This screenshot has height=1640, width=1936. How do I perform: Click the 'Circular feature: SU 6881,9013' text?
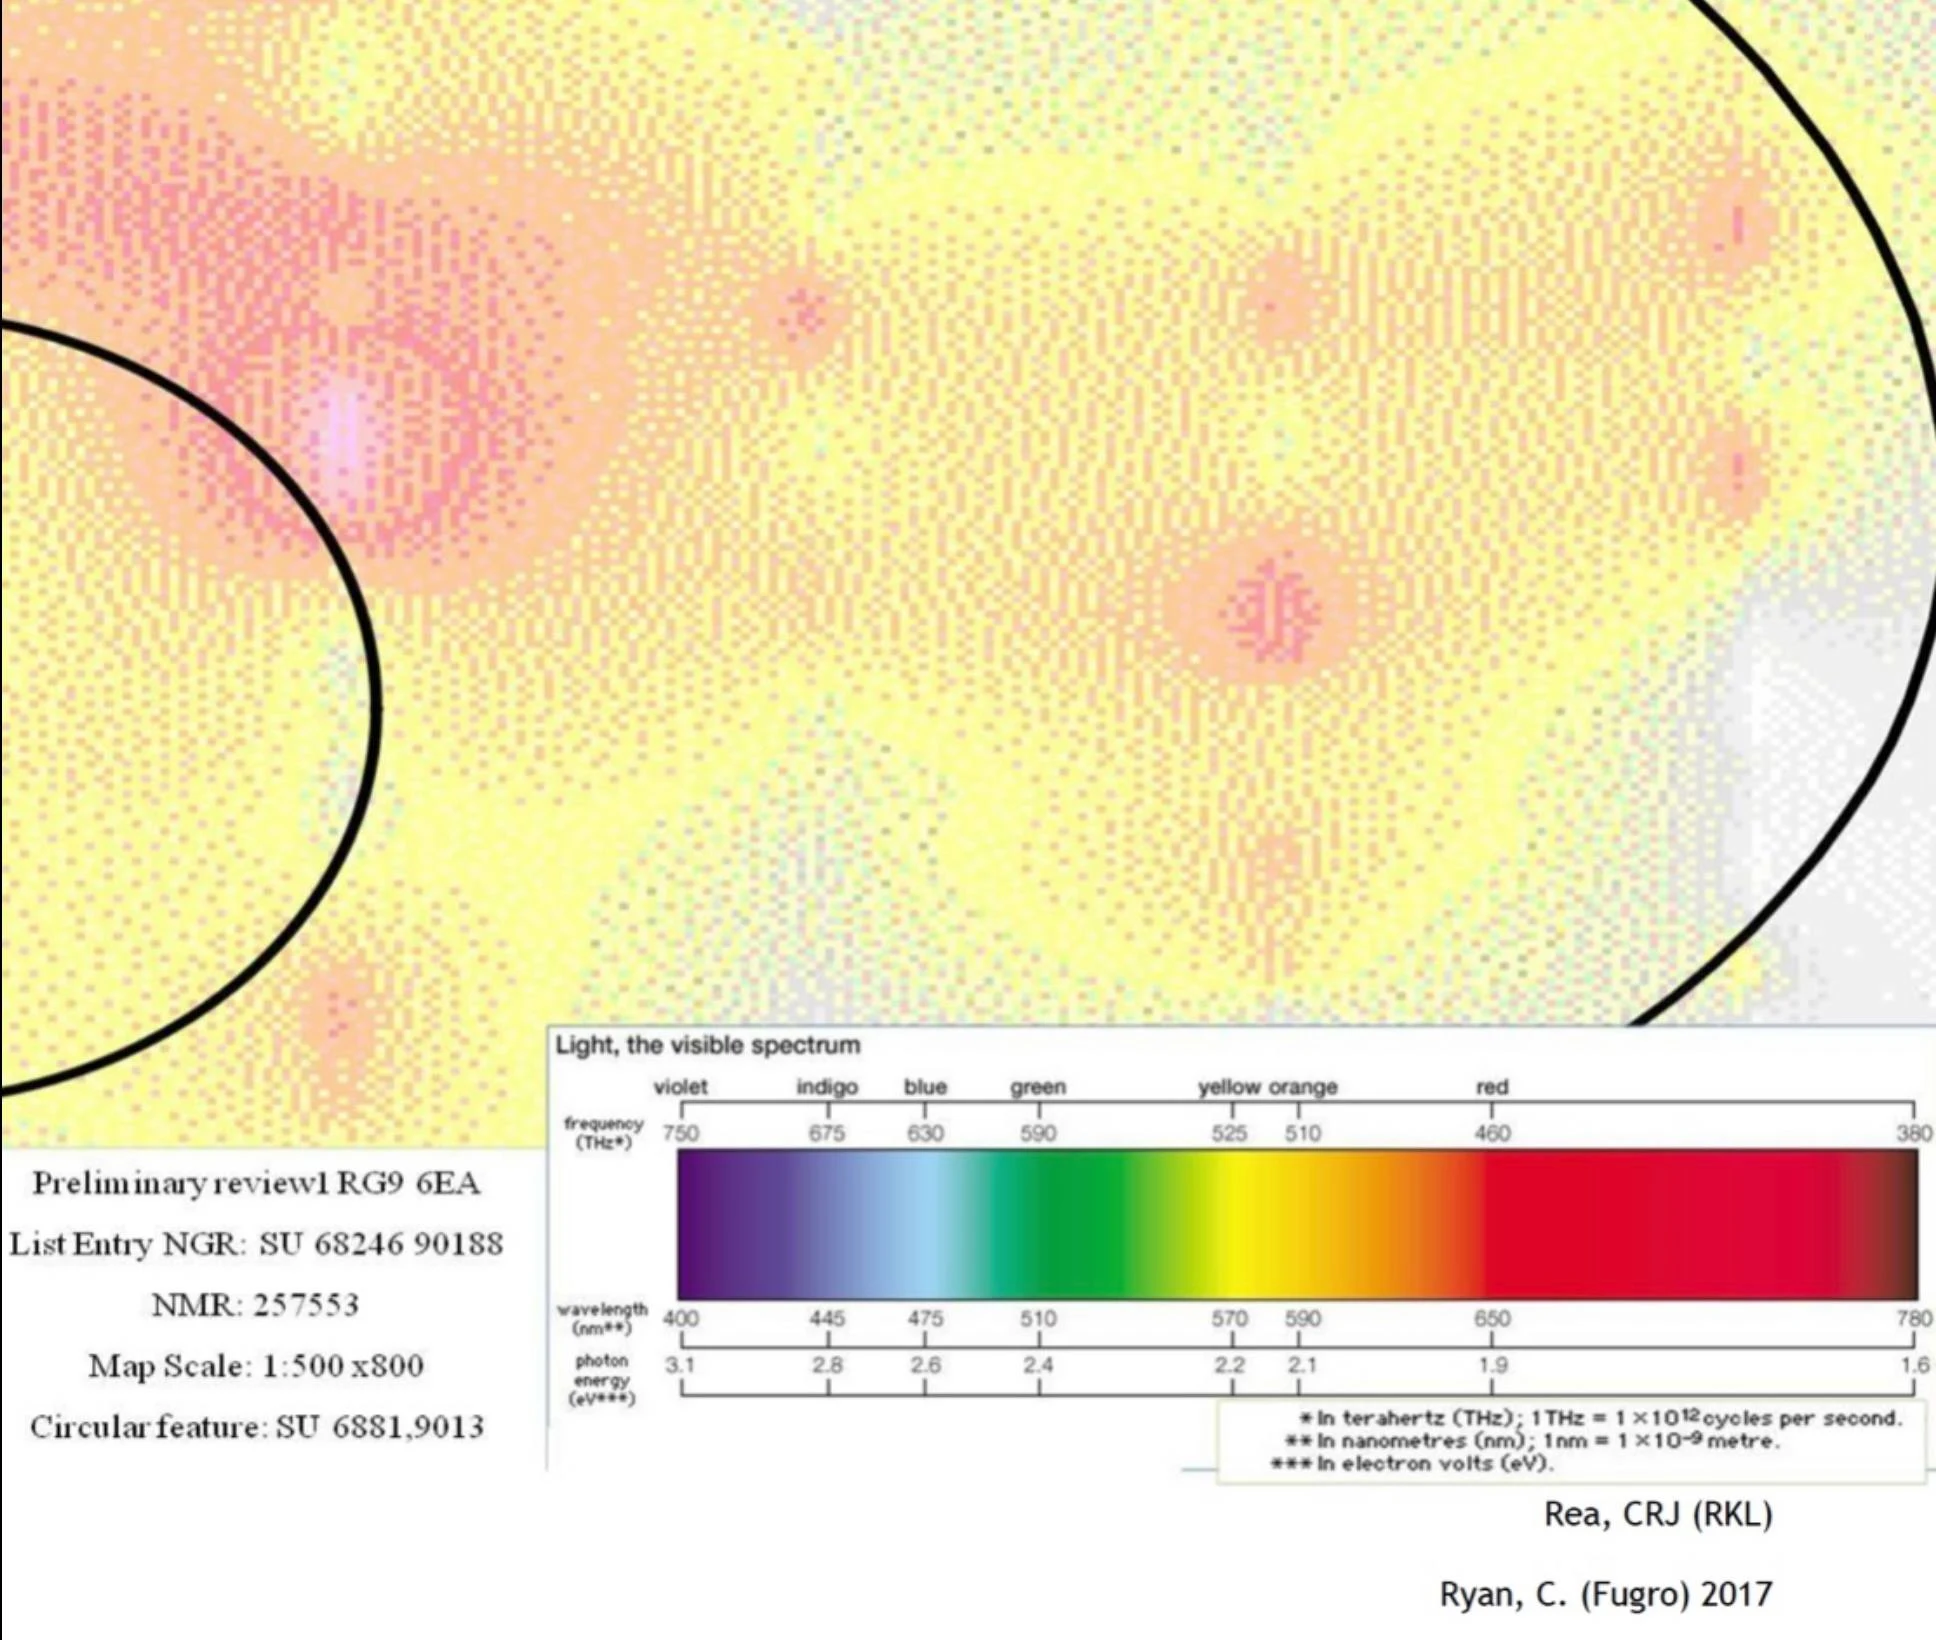click(256, 1427)
